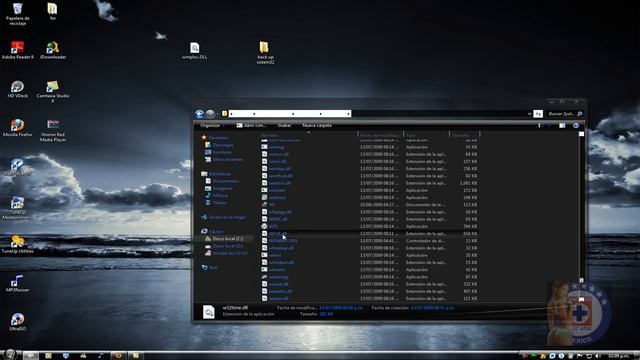This screenshot has height=360, width=640.
Task: Click the refresh button beside address bar
Action: click(x=538, y=114)
